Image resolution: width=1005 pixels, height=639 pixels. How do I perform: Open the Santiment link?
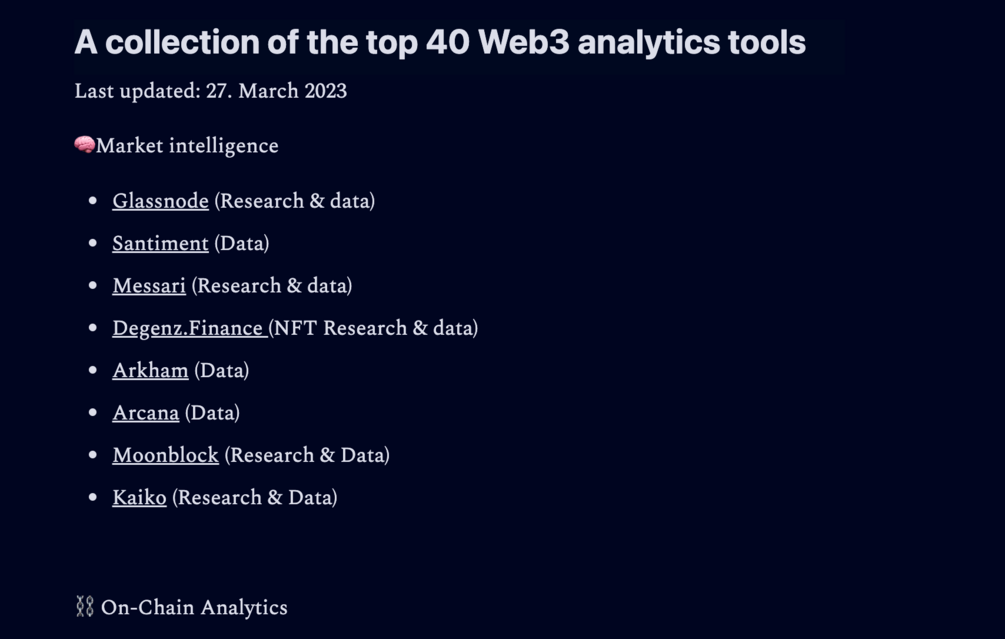pos(160,244)
